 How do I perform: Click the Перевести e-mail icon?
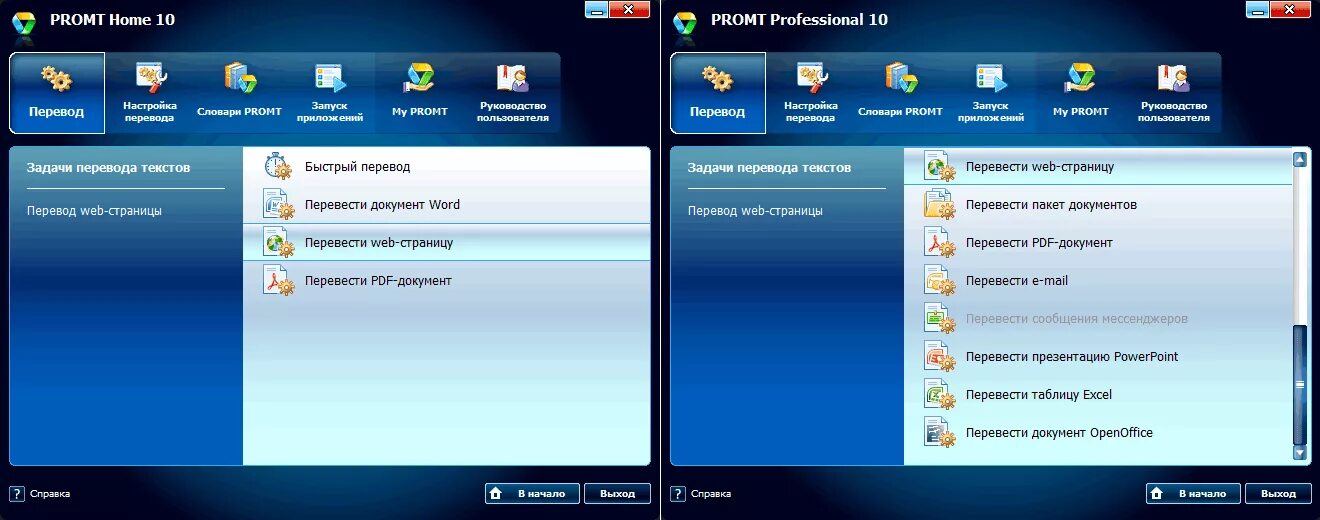click(940, 281)
